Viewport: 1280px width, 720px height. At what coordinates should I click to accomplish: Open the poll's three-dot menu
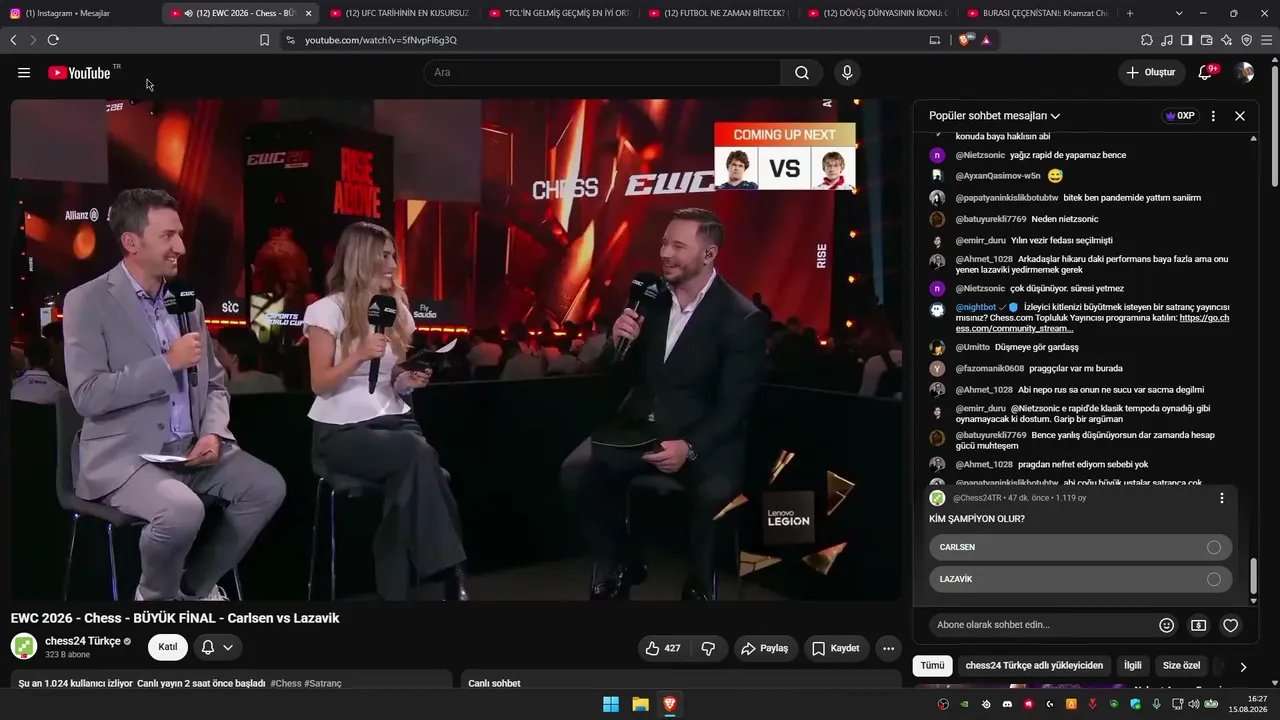[1221, 498]
